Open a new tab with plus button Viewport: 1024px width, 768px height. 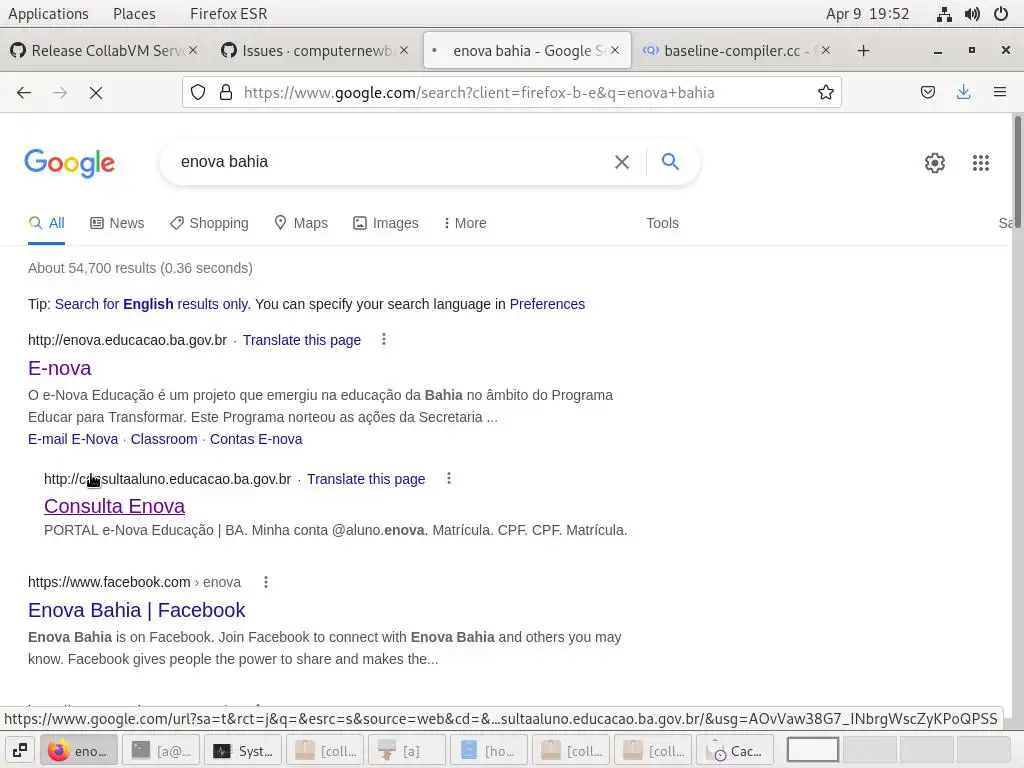click(863, 50)
